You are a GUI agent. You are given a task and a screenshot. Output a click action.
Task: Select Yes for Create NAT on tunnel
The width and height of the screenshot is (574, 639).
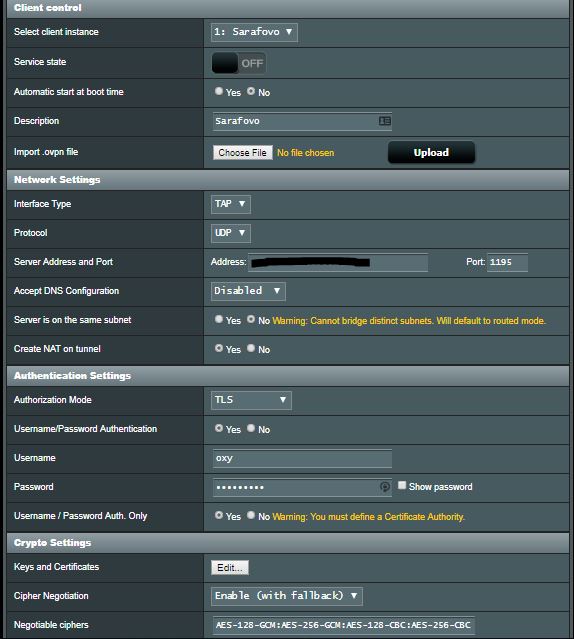click(x=219, y=348)
